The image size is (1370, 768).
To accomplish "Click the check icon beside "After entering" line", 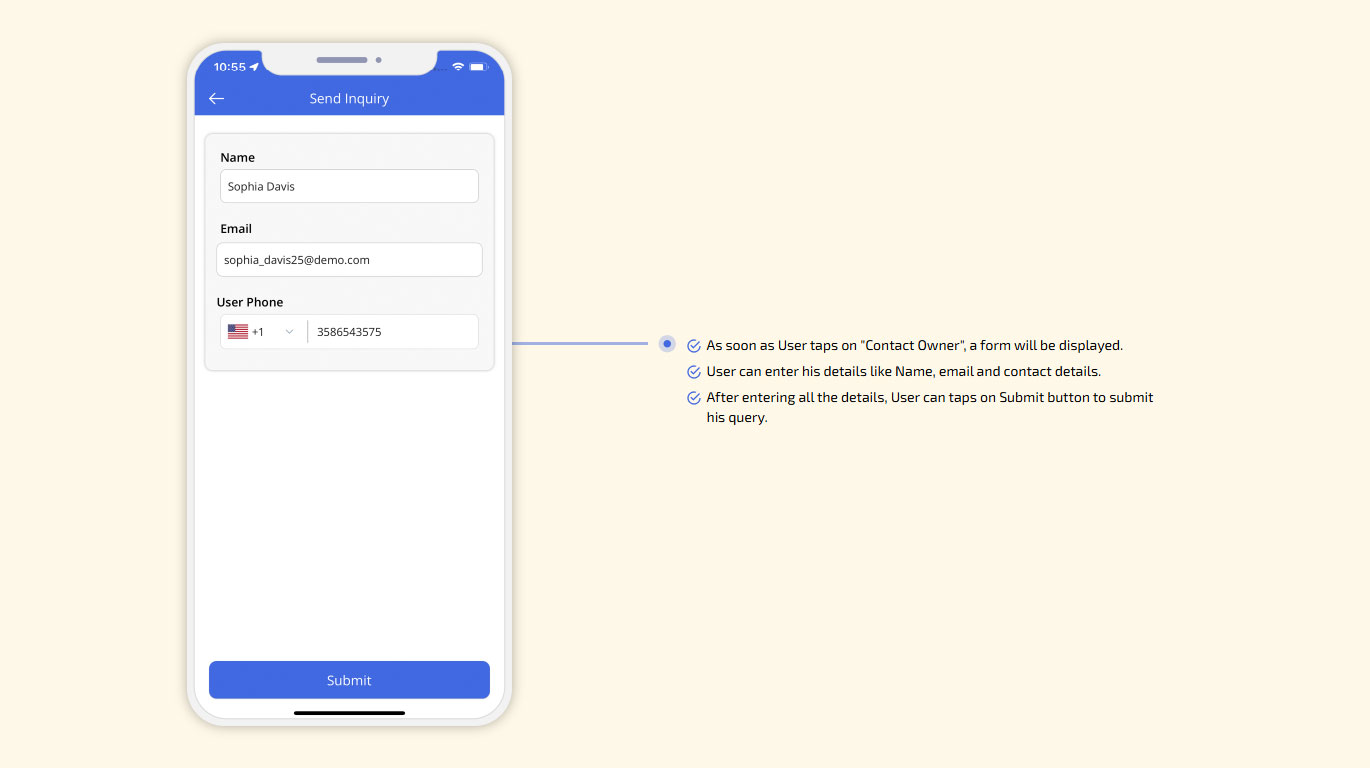I will (x=694, y=398).
